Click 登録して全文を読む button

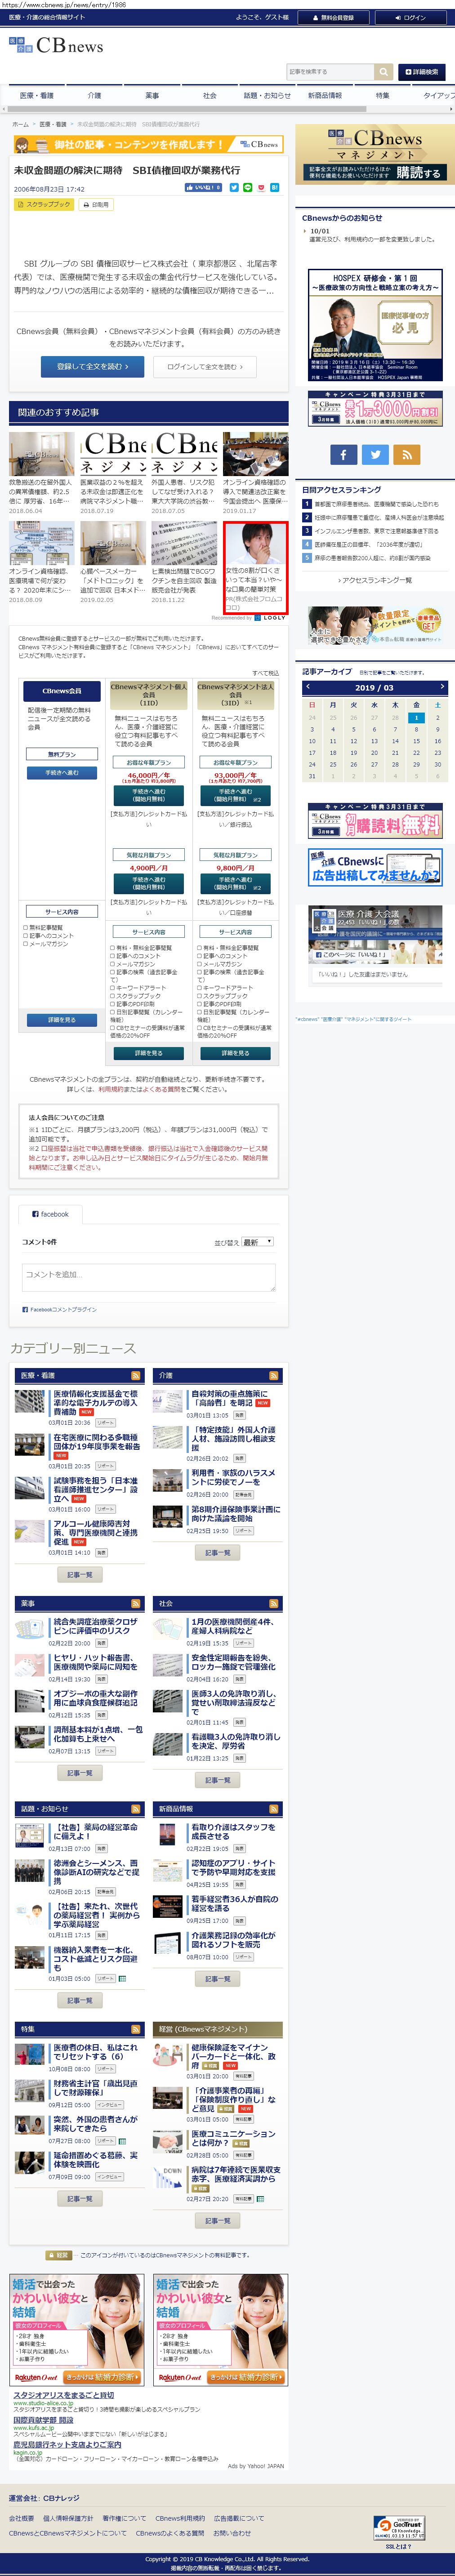point(92,367)
